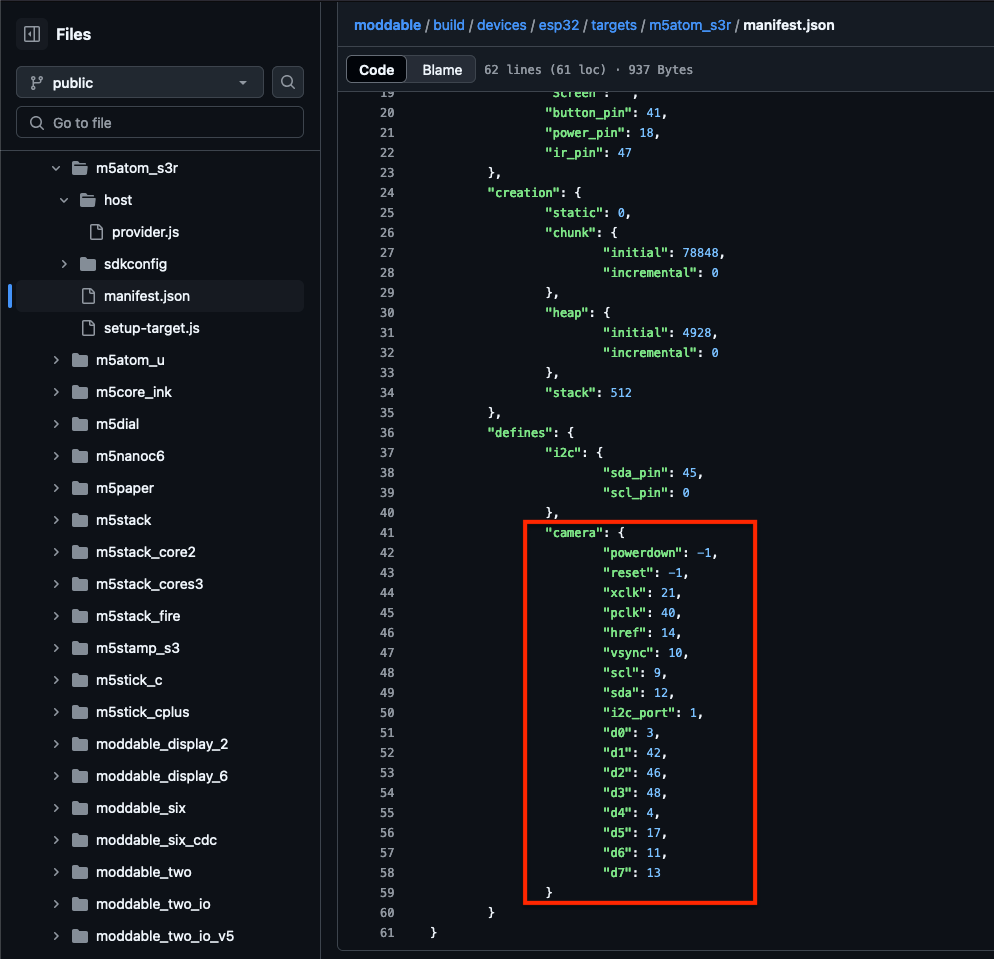This screenshot has width=994, height=959.
Task: Click the m5stack_core2 folder icon
Action: (x=80, y=552)
